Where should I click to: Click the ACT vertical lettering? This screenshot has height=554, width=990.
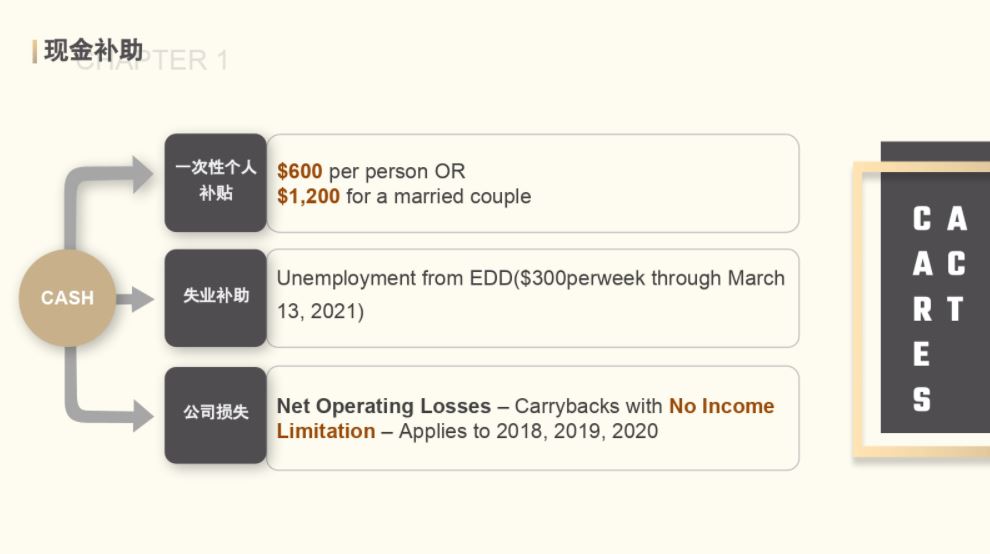coord(957,264)
